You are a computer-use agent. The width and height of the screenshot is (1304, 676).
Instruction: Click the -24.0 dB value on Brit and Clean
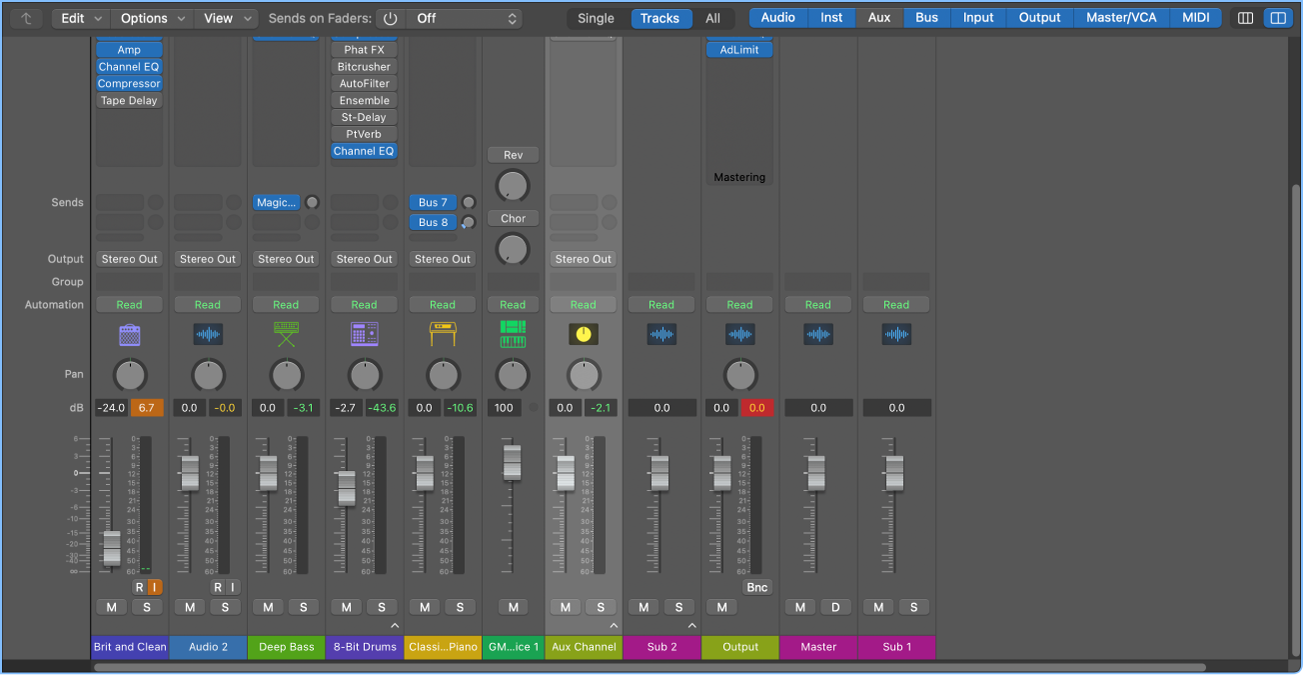click(111, 408)
